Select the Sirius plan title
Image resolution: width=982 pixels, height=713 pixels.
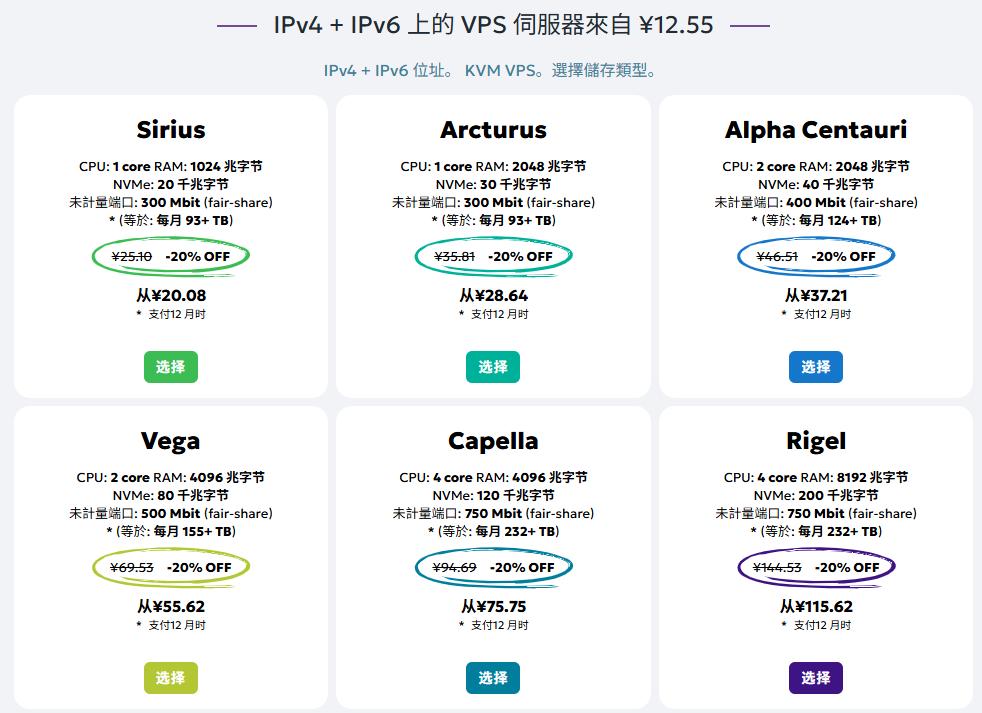(x=171, y=129)
